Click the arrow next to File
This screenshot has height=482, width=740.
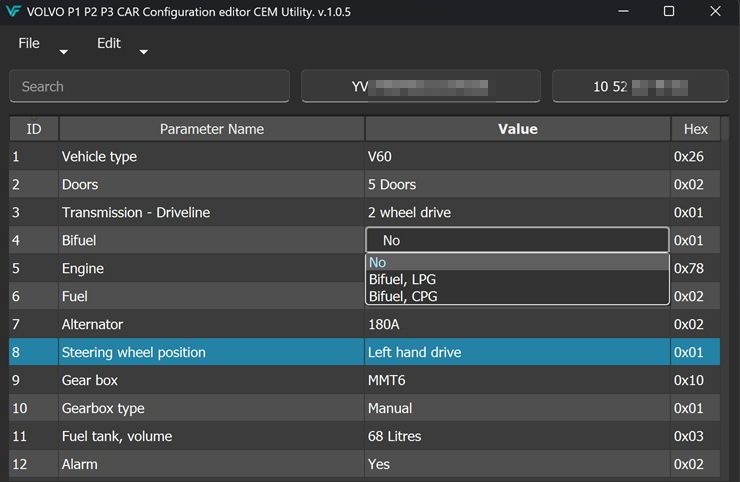[x=64, y=52]
